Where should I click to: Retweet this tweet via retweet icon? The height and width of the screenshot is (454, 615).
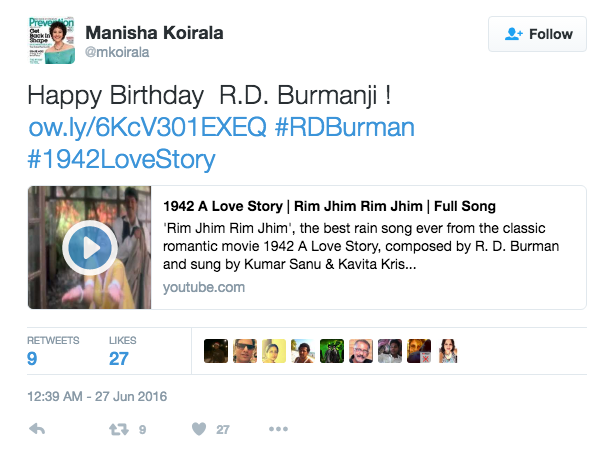click(x=119, y=430)
